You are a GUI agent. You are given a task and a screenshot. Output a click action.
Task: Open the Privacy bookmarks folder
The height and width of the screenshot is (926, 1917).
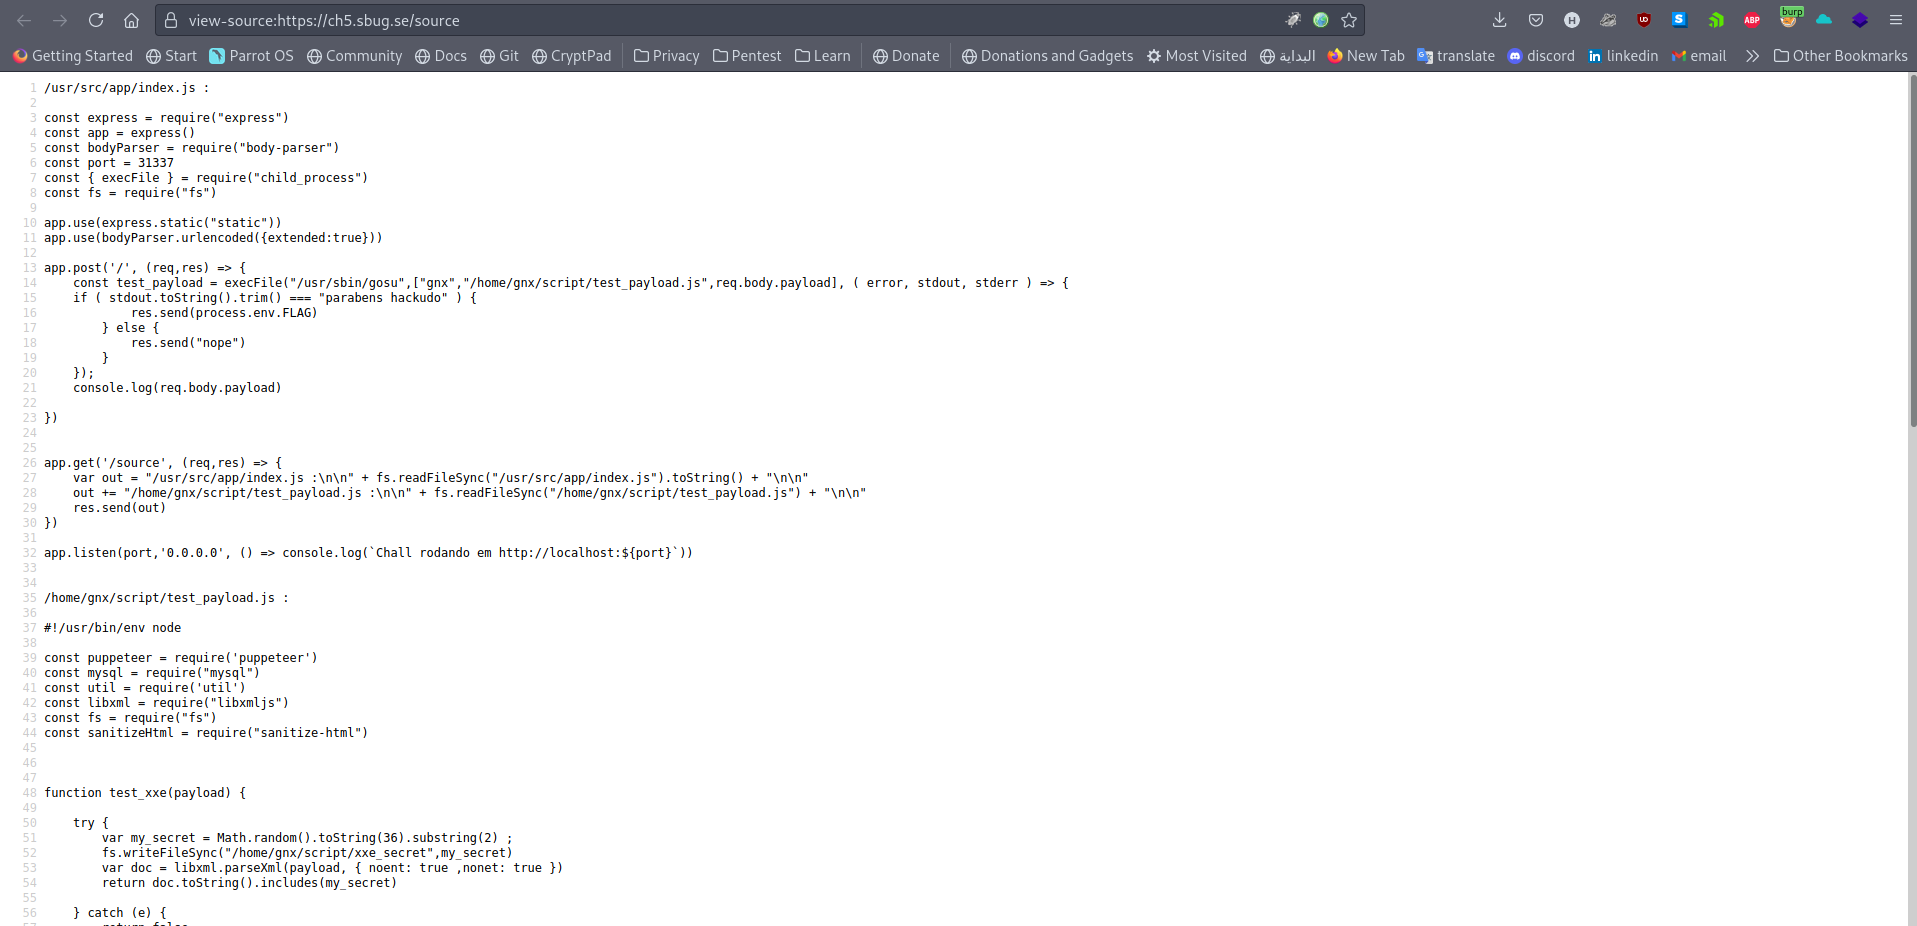pyautogui.click(x=666, y=56)
